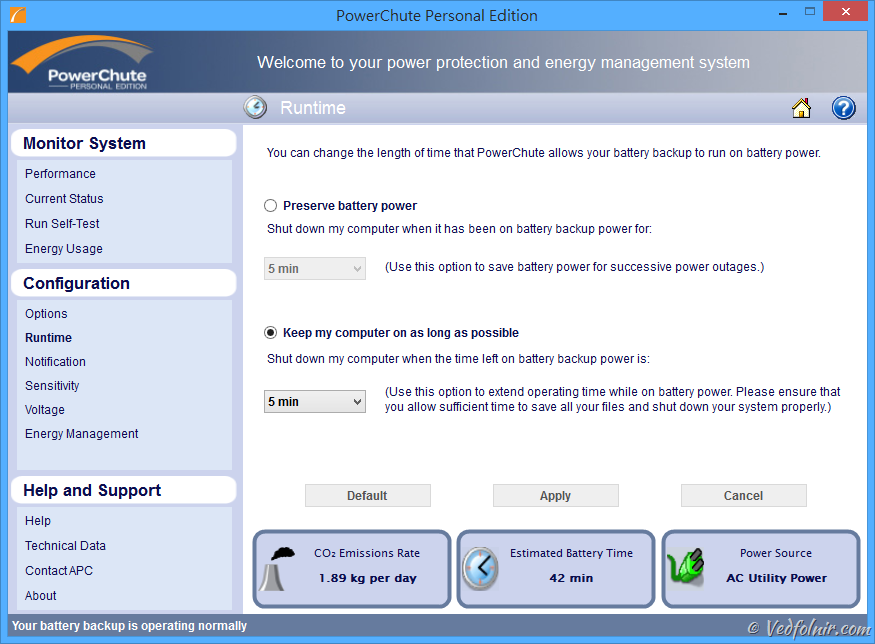
Task: Open Contact APC page
Action: (x=59, y=571)
